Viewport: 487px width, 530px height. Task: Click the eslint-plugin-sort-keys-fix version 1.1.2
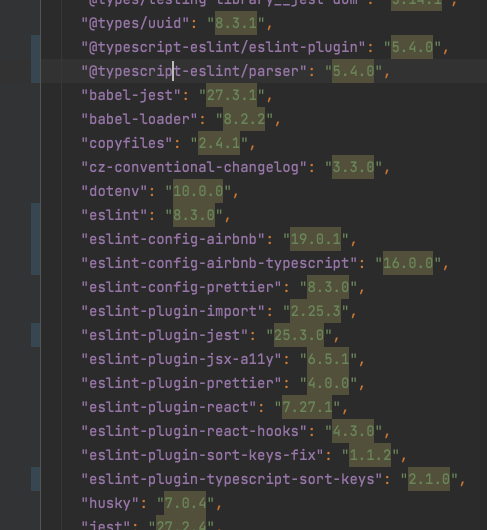pyautogui.click(x=370, y=455)
